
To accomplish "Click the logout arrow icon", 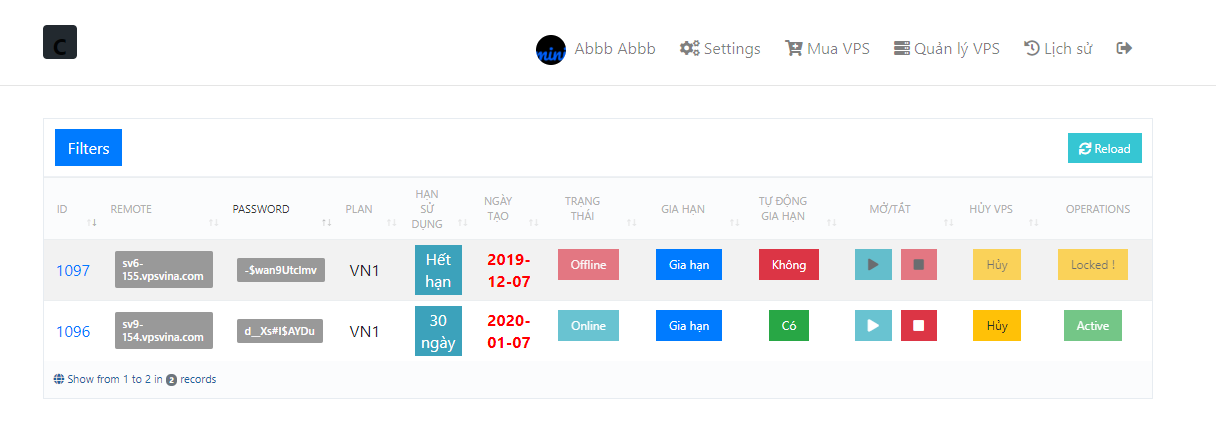I will pos(1124,48).
